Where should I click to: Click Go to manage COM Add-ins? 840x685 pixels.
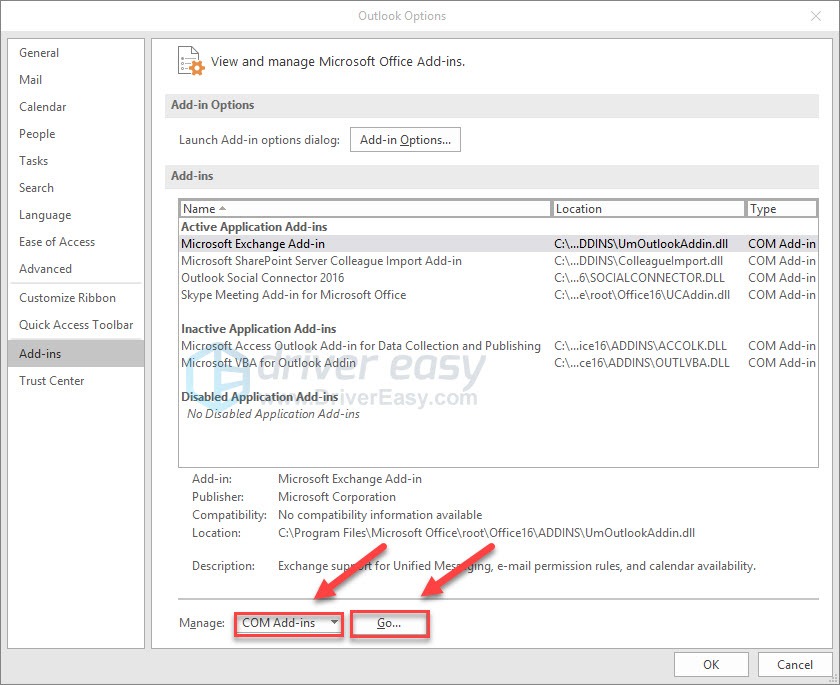point(389,622)
